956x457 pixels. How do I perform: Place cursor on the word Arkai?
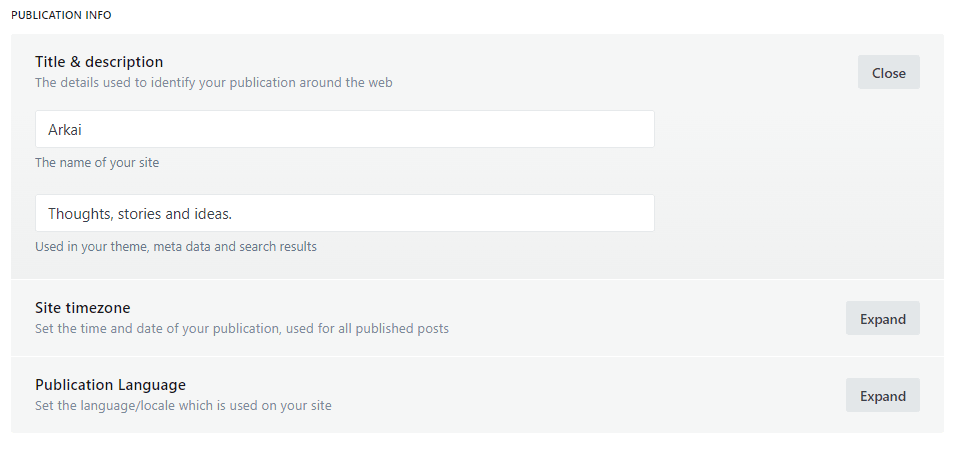pyautogui.click(x=65, y=129)
